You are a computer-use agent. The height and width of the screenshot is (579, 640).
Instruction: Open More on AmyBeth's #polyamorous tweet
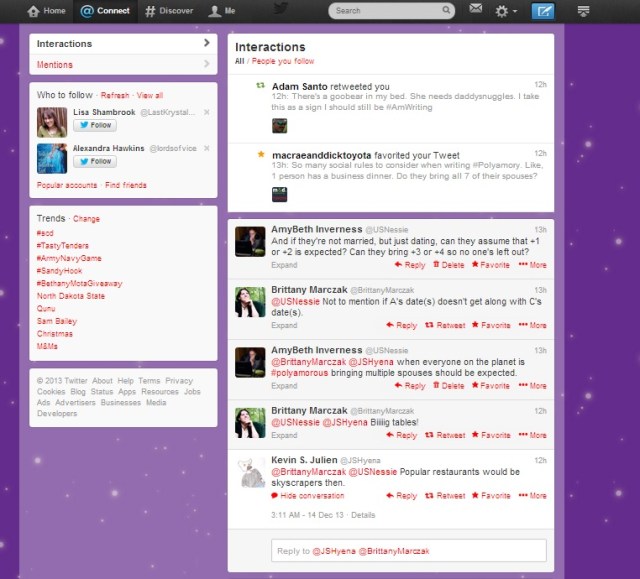532,386
